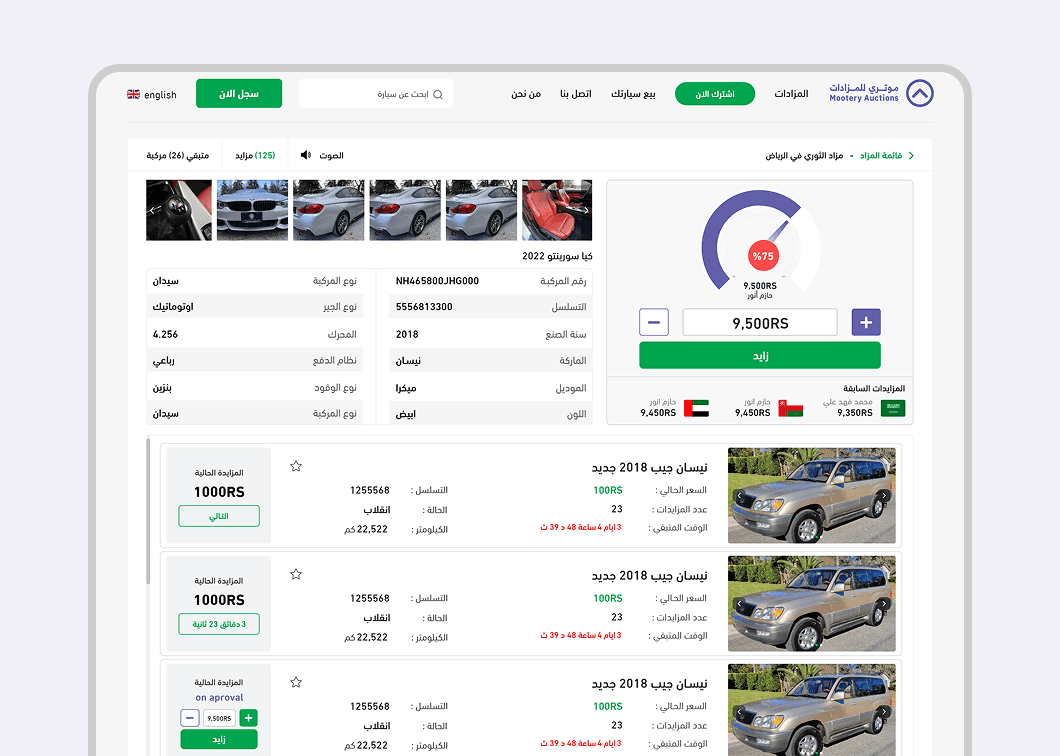Mute the auction sound via the speaker icon
The width and height of the screenshot is (1060, 756).
(306, 155)
